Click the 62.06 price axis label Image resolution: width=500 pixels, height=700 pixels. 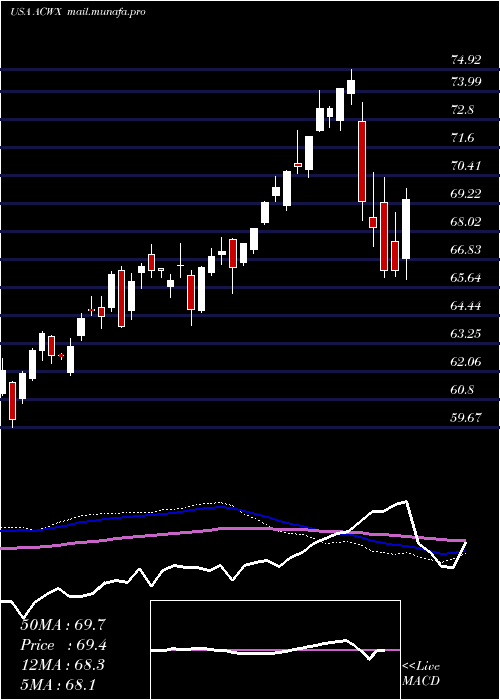coord(466,362)
